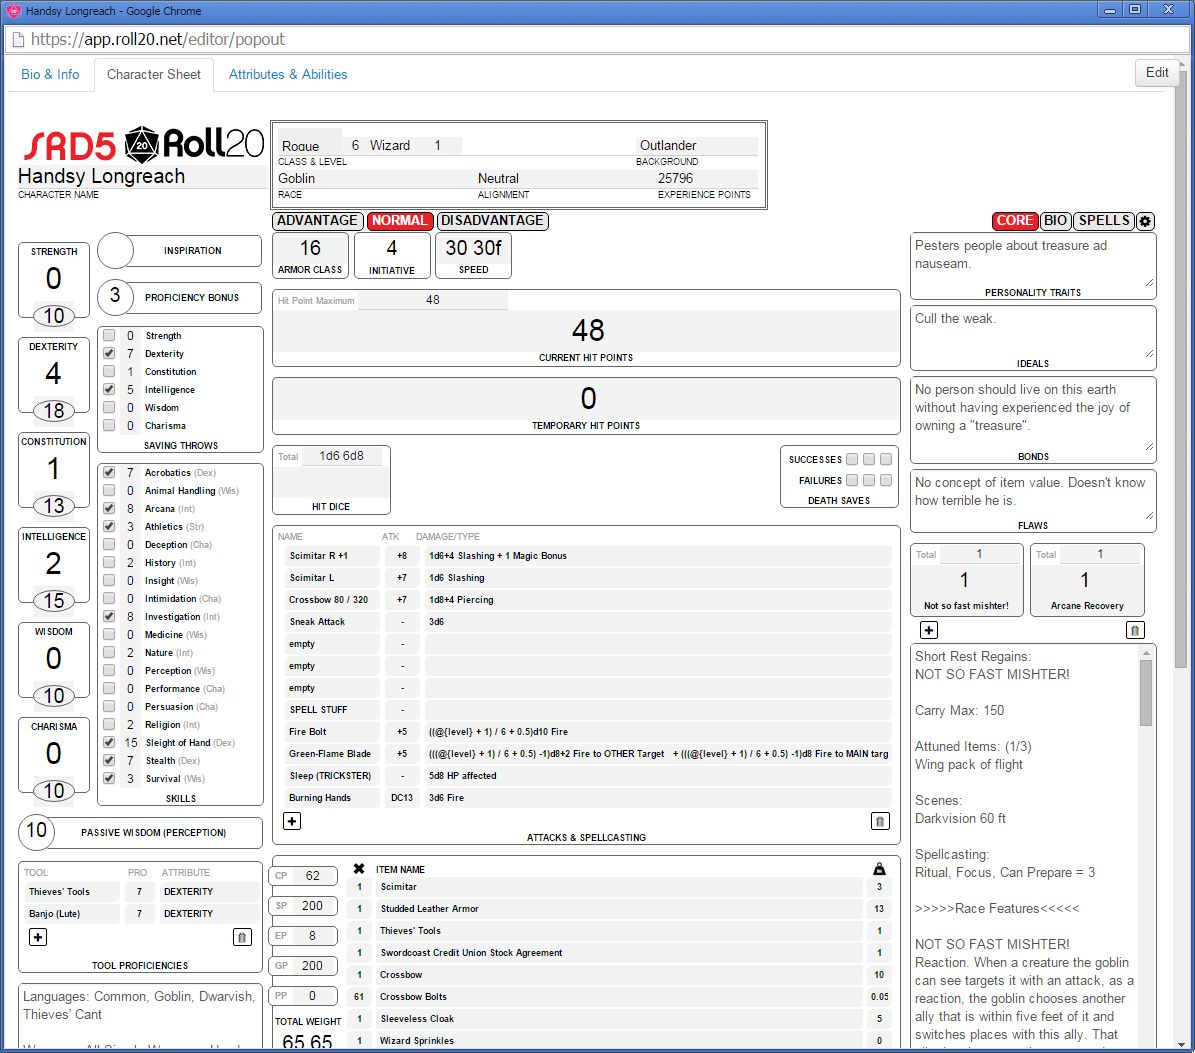1195x1053 pixels.
Task: Uncheck Arcana skill proficiency
Action: 110,508
